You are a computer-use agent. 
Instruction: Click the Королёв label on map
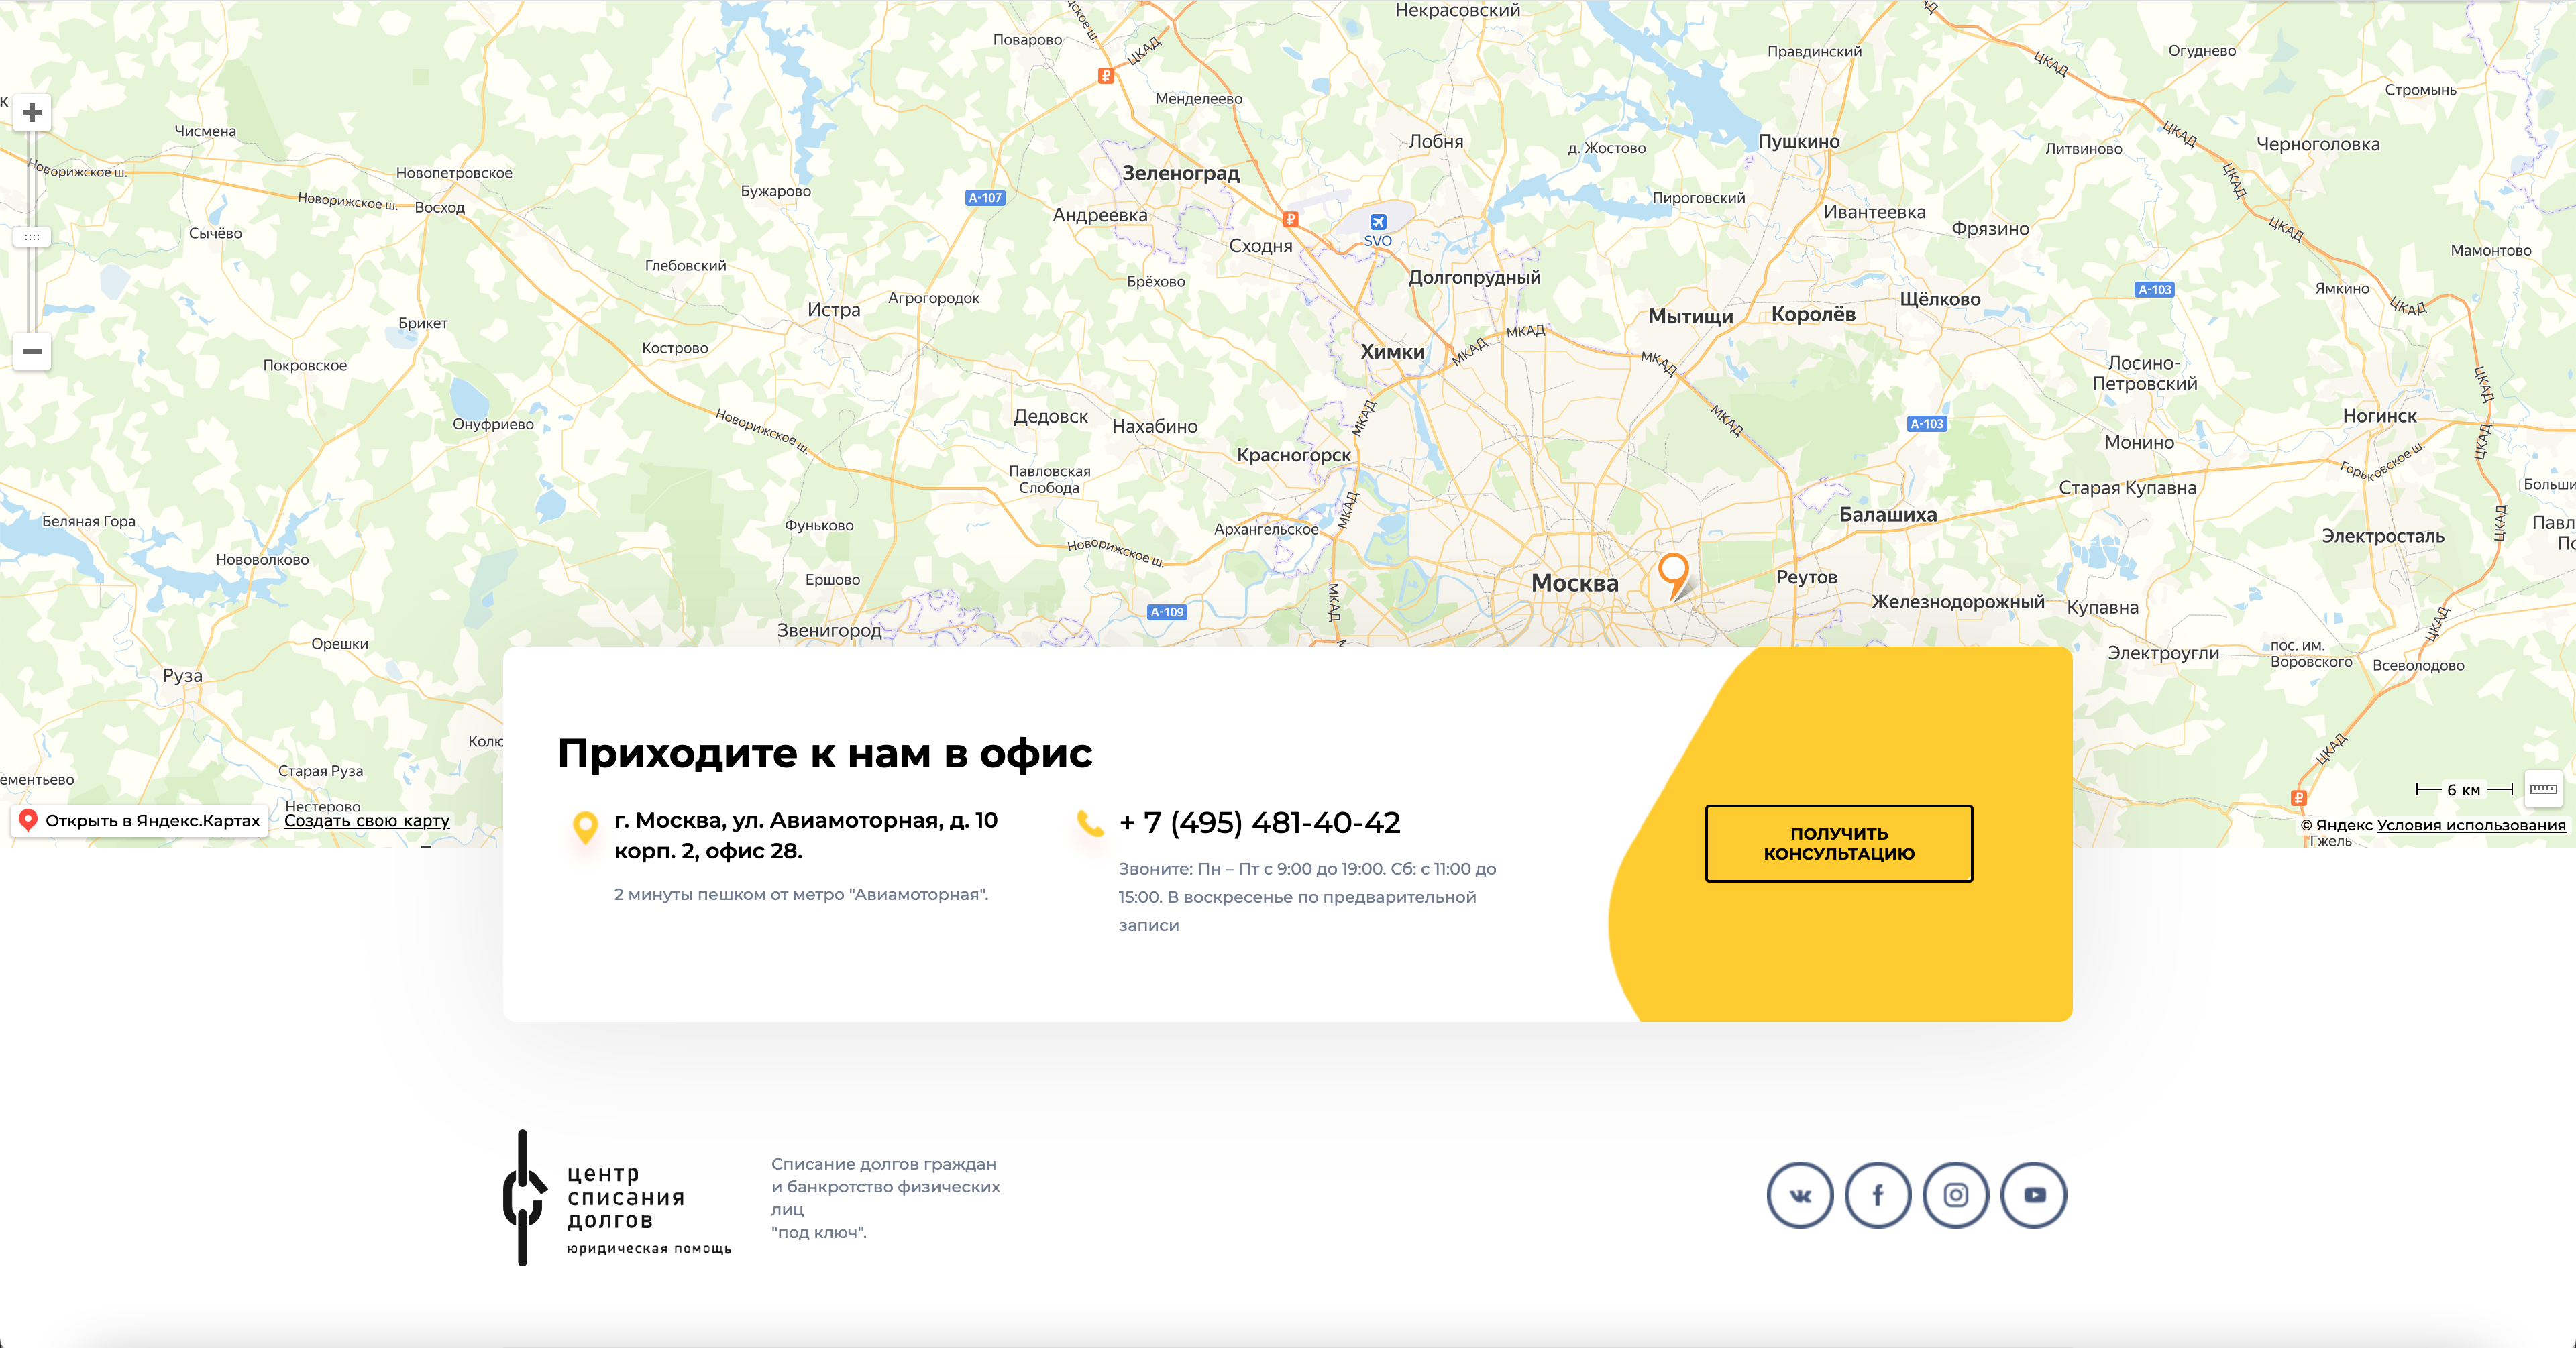click(x=1813, y=314)
